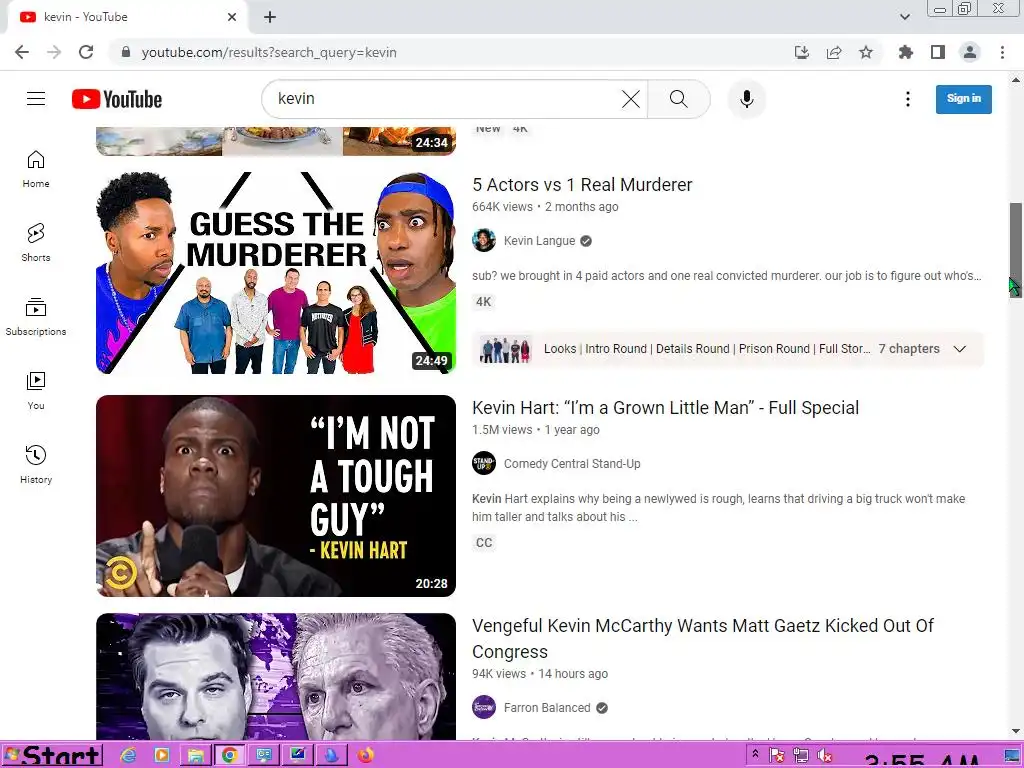Click the 94K views text
The image size is (1024, 768).
[499, 674]
